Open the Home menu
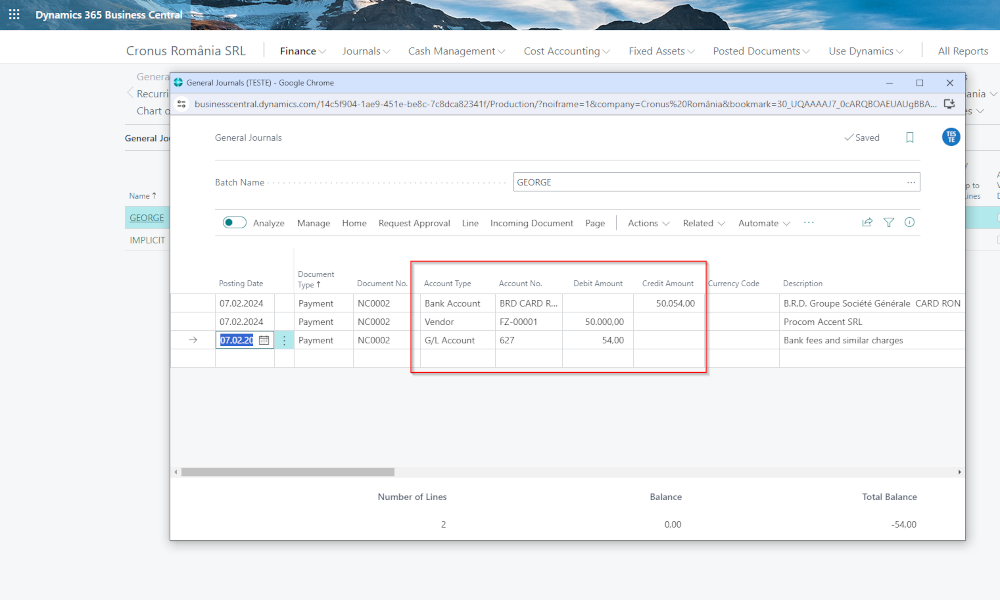 click(354, 223)
